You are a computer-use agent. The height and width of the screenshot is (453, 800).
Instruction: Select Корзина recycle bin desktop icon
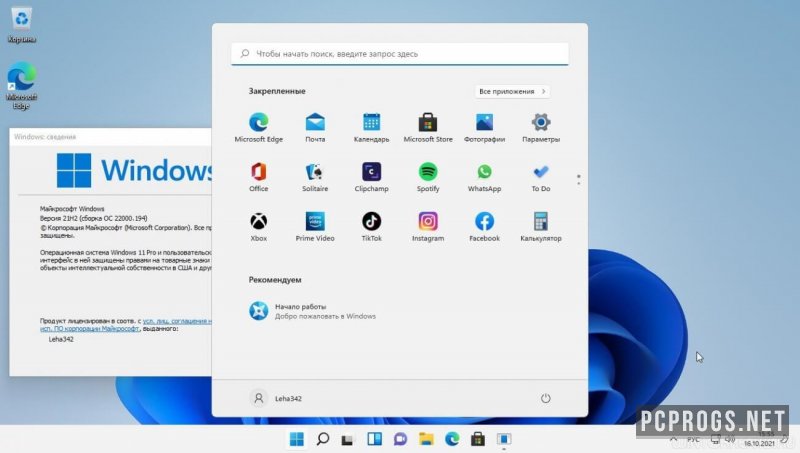pos(21,26)
